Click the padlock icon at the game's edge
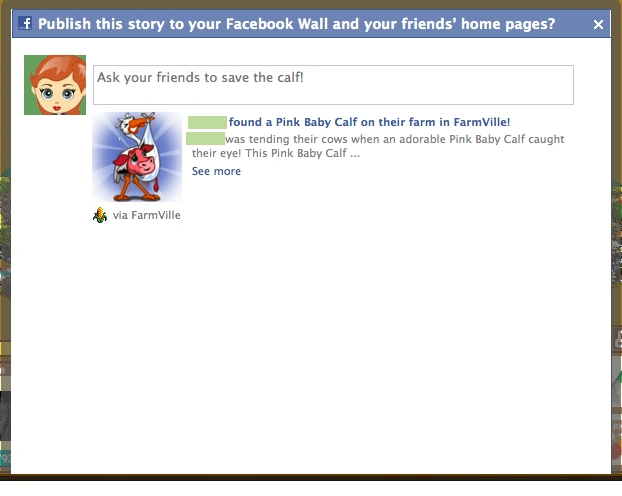Screen dimensions: 622x496 point(618,339)
